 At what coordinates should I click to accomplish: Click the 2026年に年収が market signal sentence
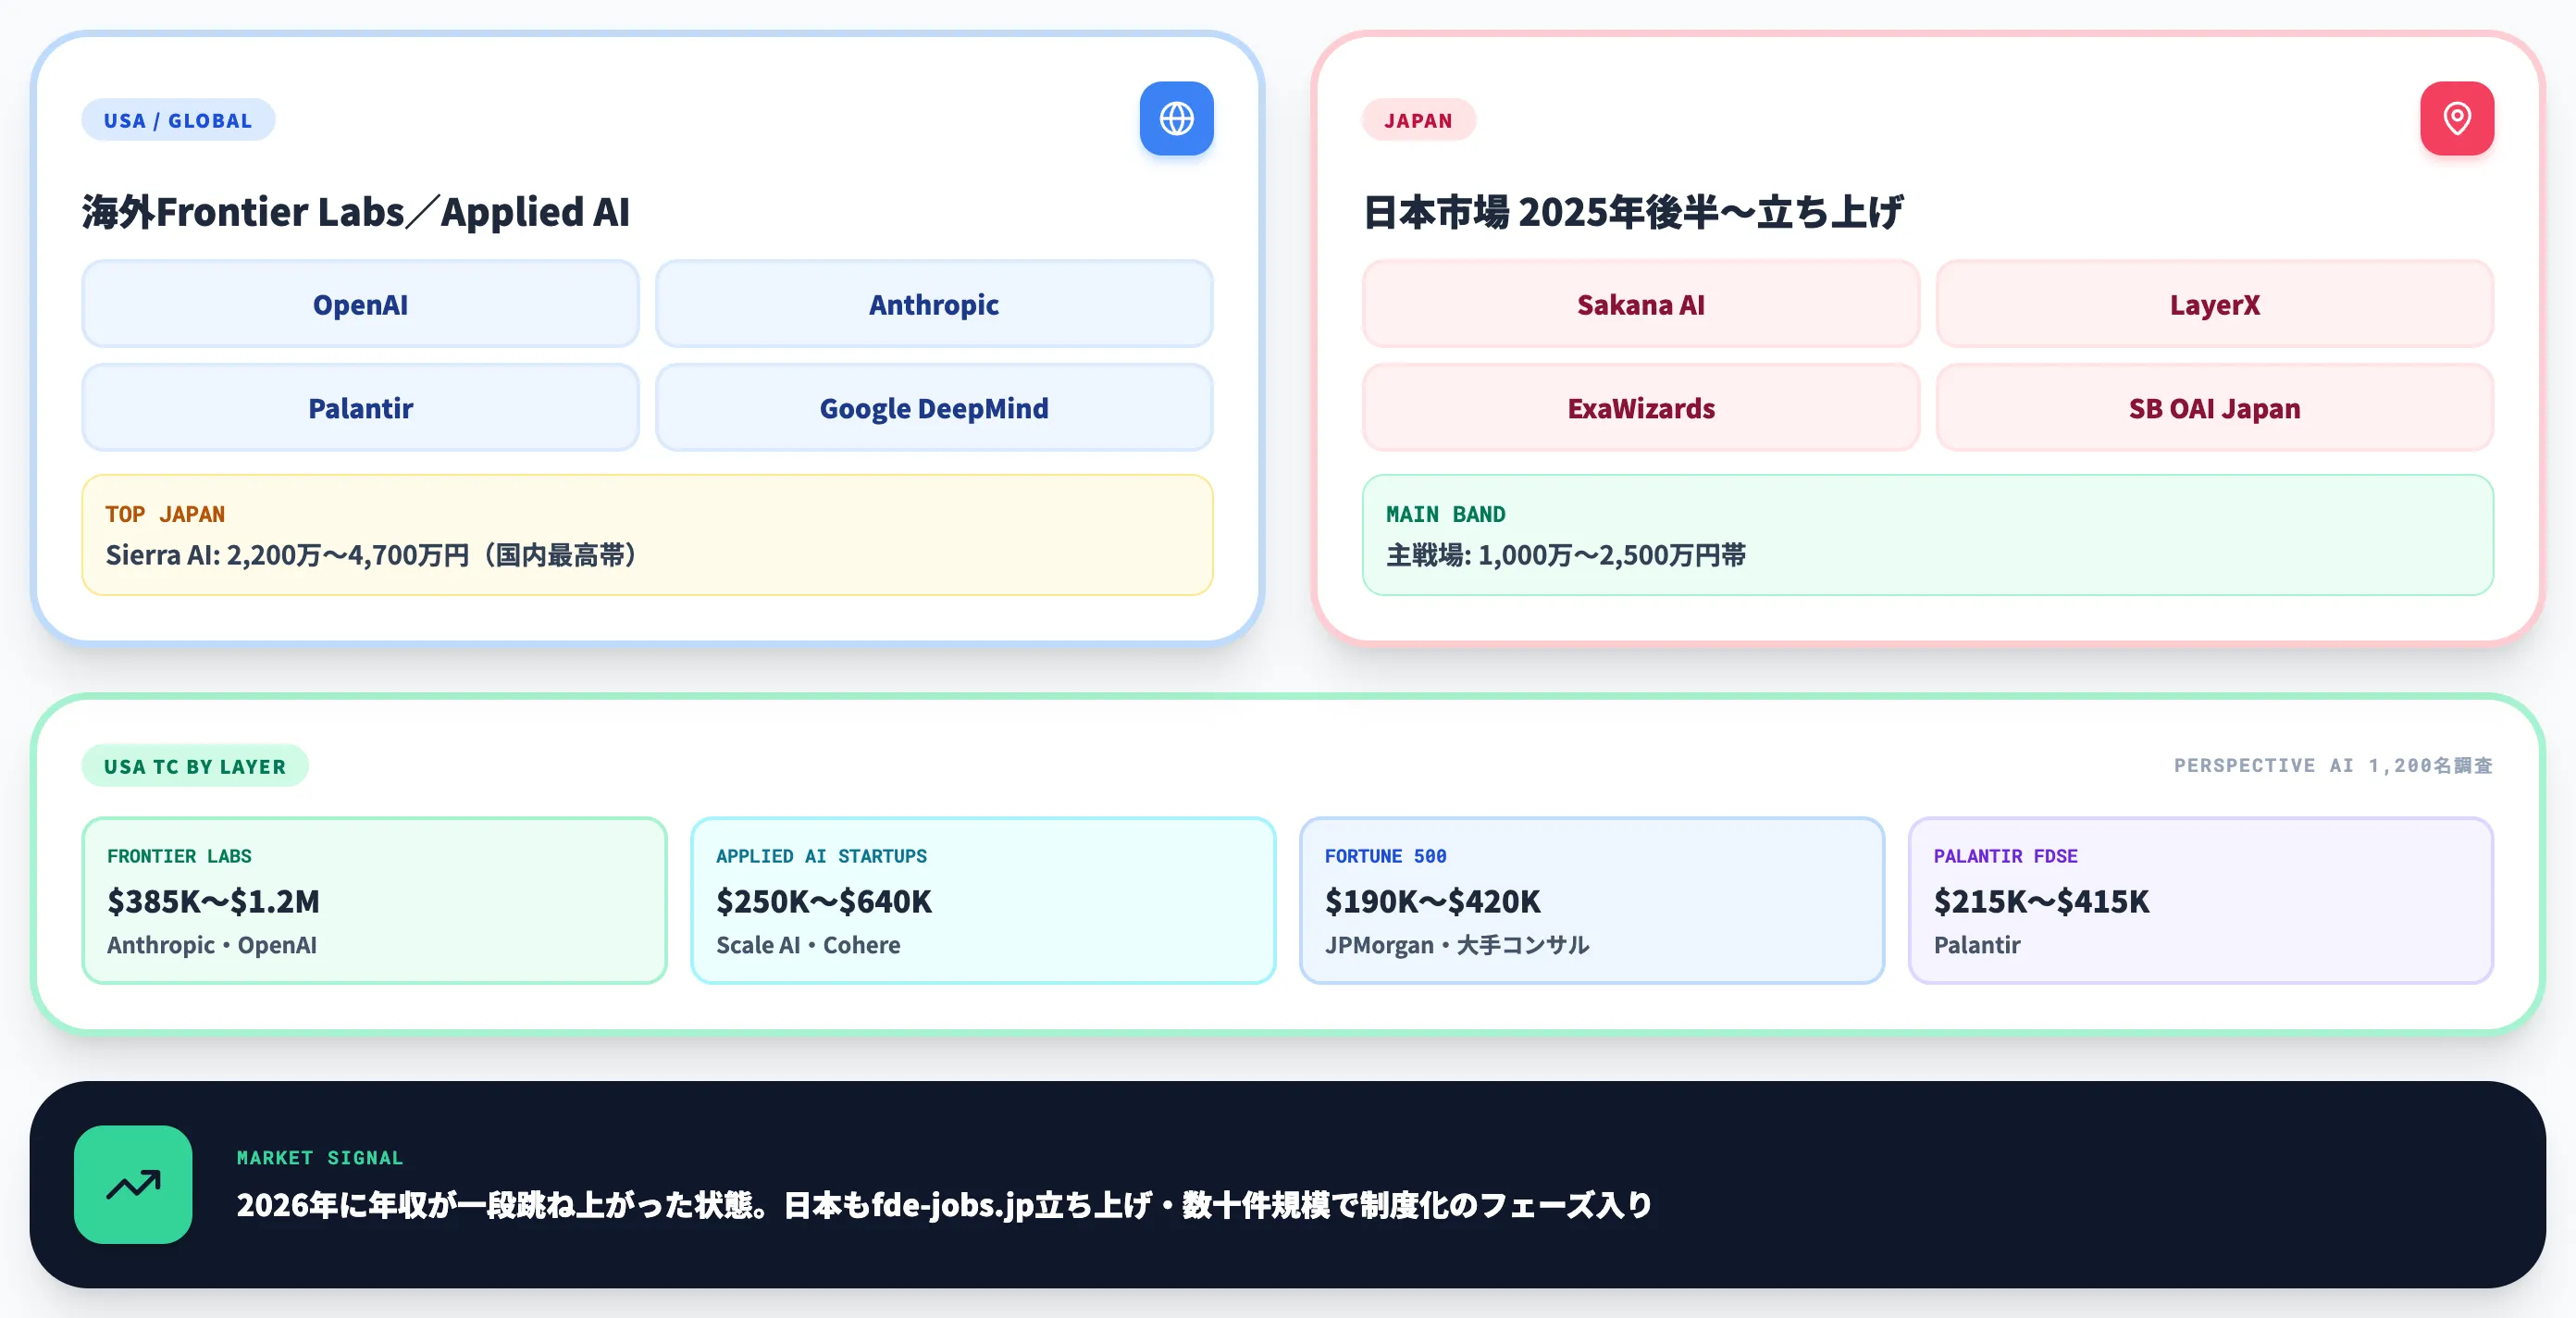click(943, 1205)
